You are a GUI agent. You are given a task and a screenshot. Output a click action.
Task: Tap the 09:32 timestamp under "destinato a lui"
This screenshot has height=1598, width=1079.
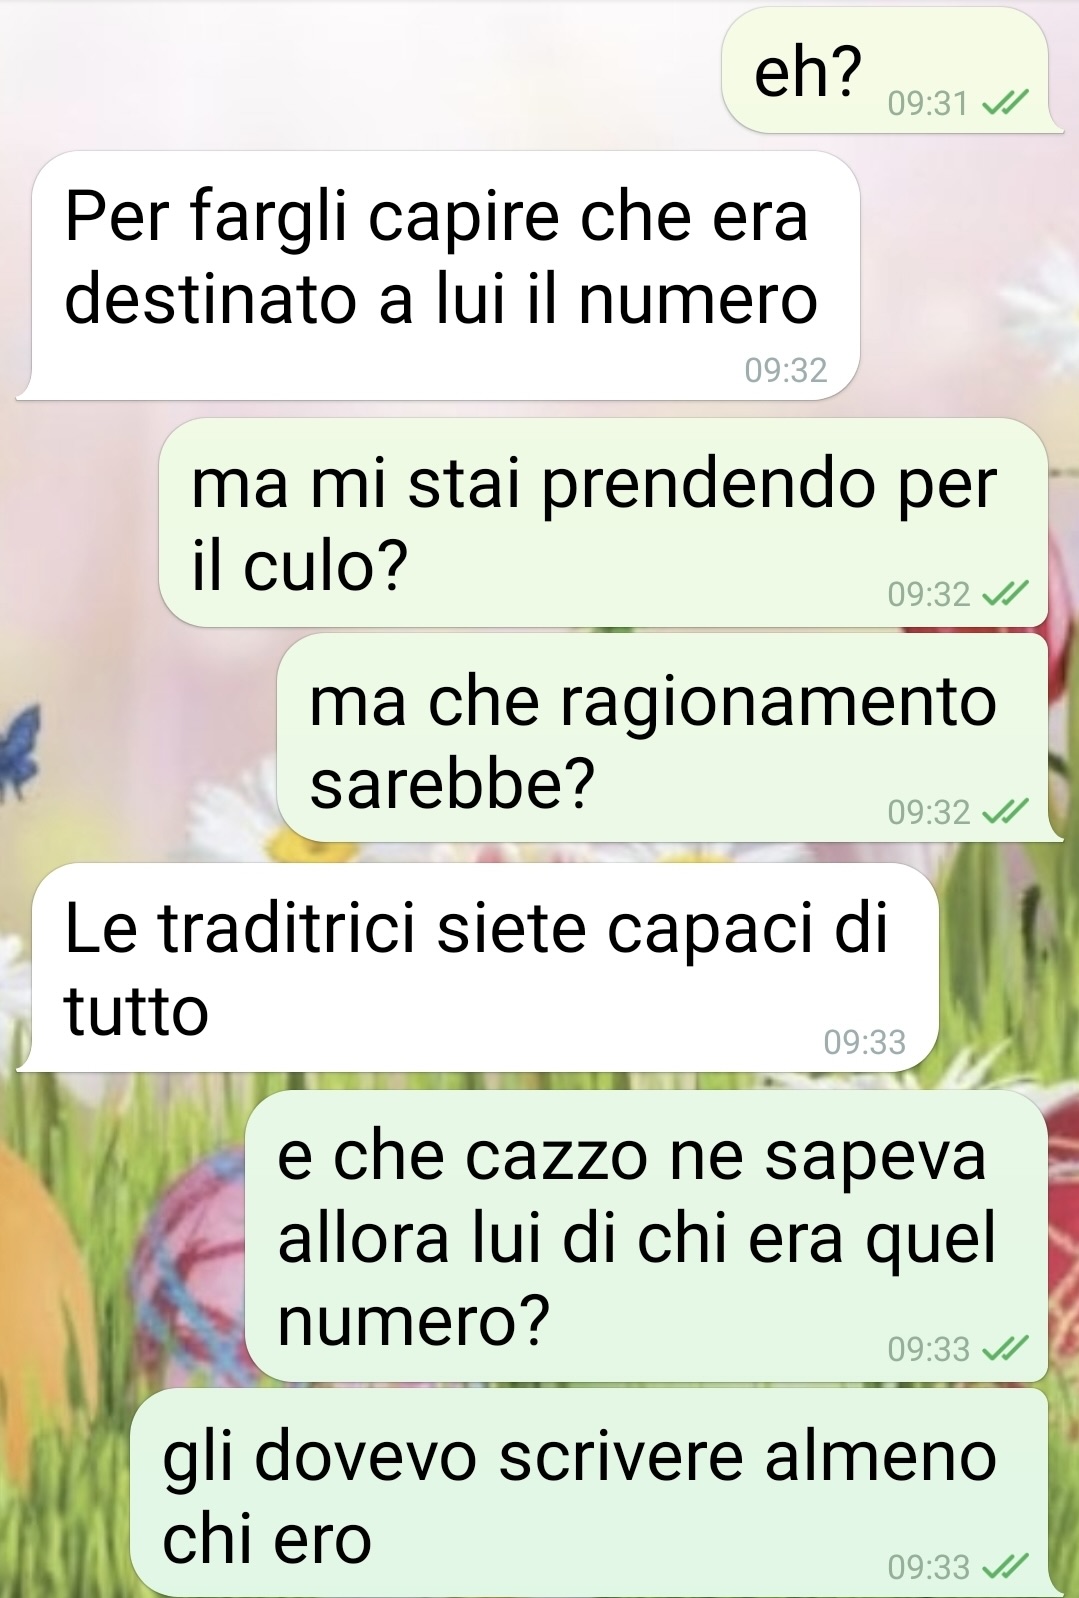[786, 370]
